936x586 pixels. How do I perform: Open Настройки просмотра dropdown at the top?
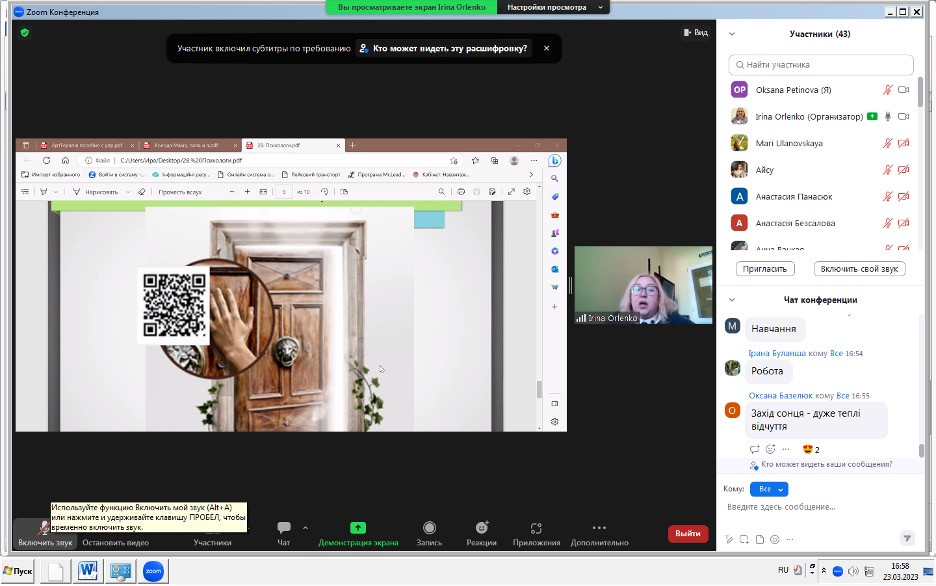pos(552,7)
